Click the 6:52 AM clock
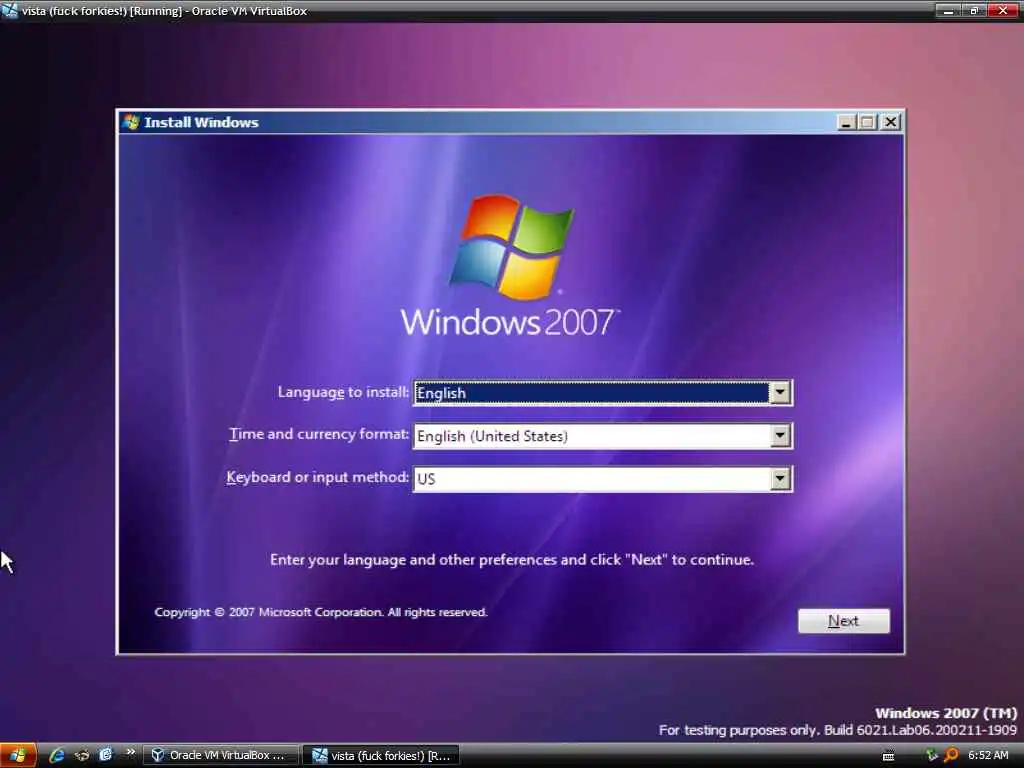Viewport: 1024px width, 768px height. [988, 756]
